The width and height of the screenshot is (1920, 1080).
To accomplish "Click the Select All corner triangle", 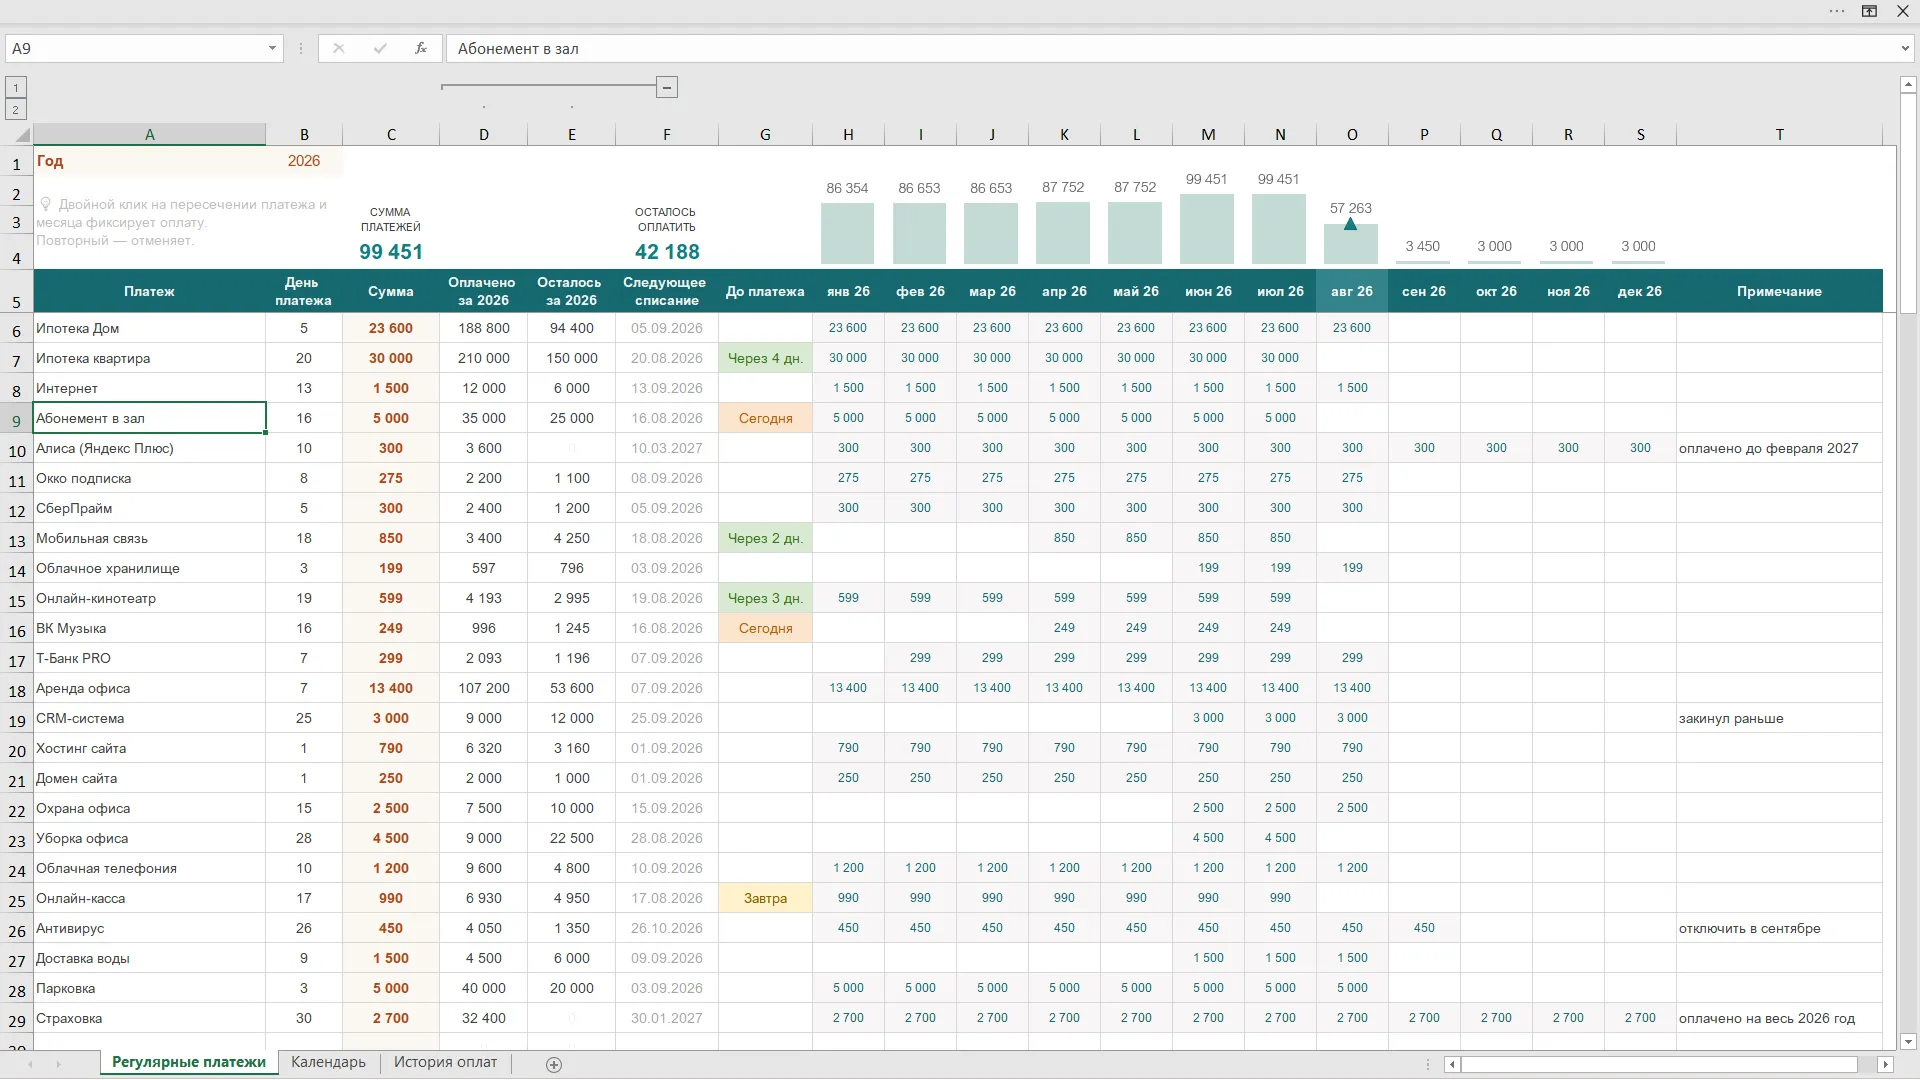I will tap(23, 135).
